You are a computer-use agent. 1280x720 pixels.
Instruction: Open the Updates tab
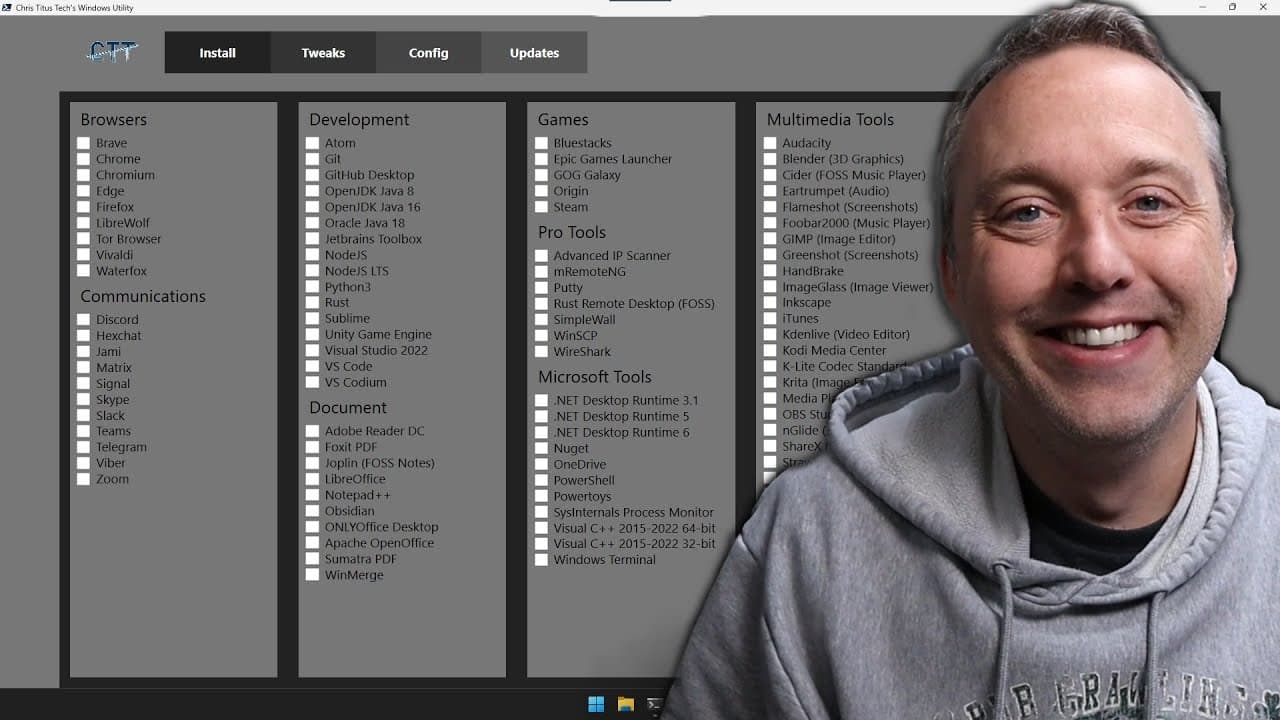(x=534, y=53)
